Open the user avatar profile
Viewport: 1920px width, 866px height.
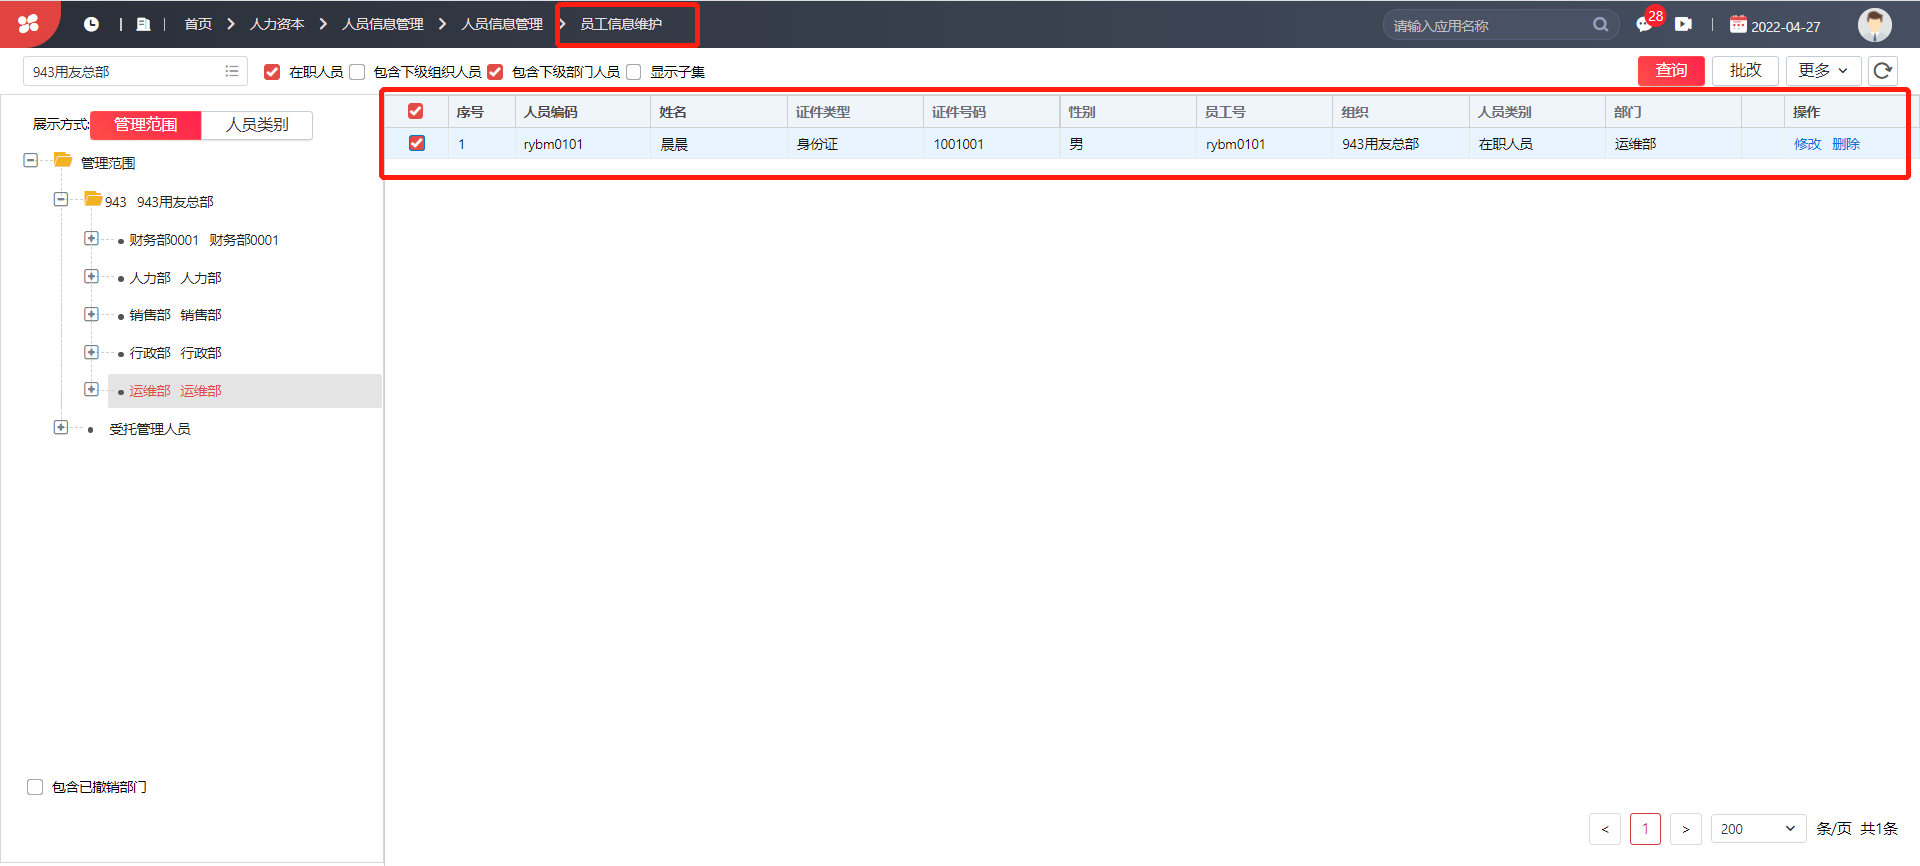pyautogui.click(x=1875, y=24)
